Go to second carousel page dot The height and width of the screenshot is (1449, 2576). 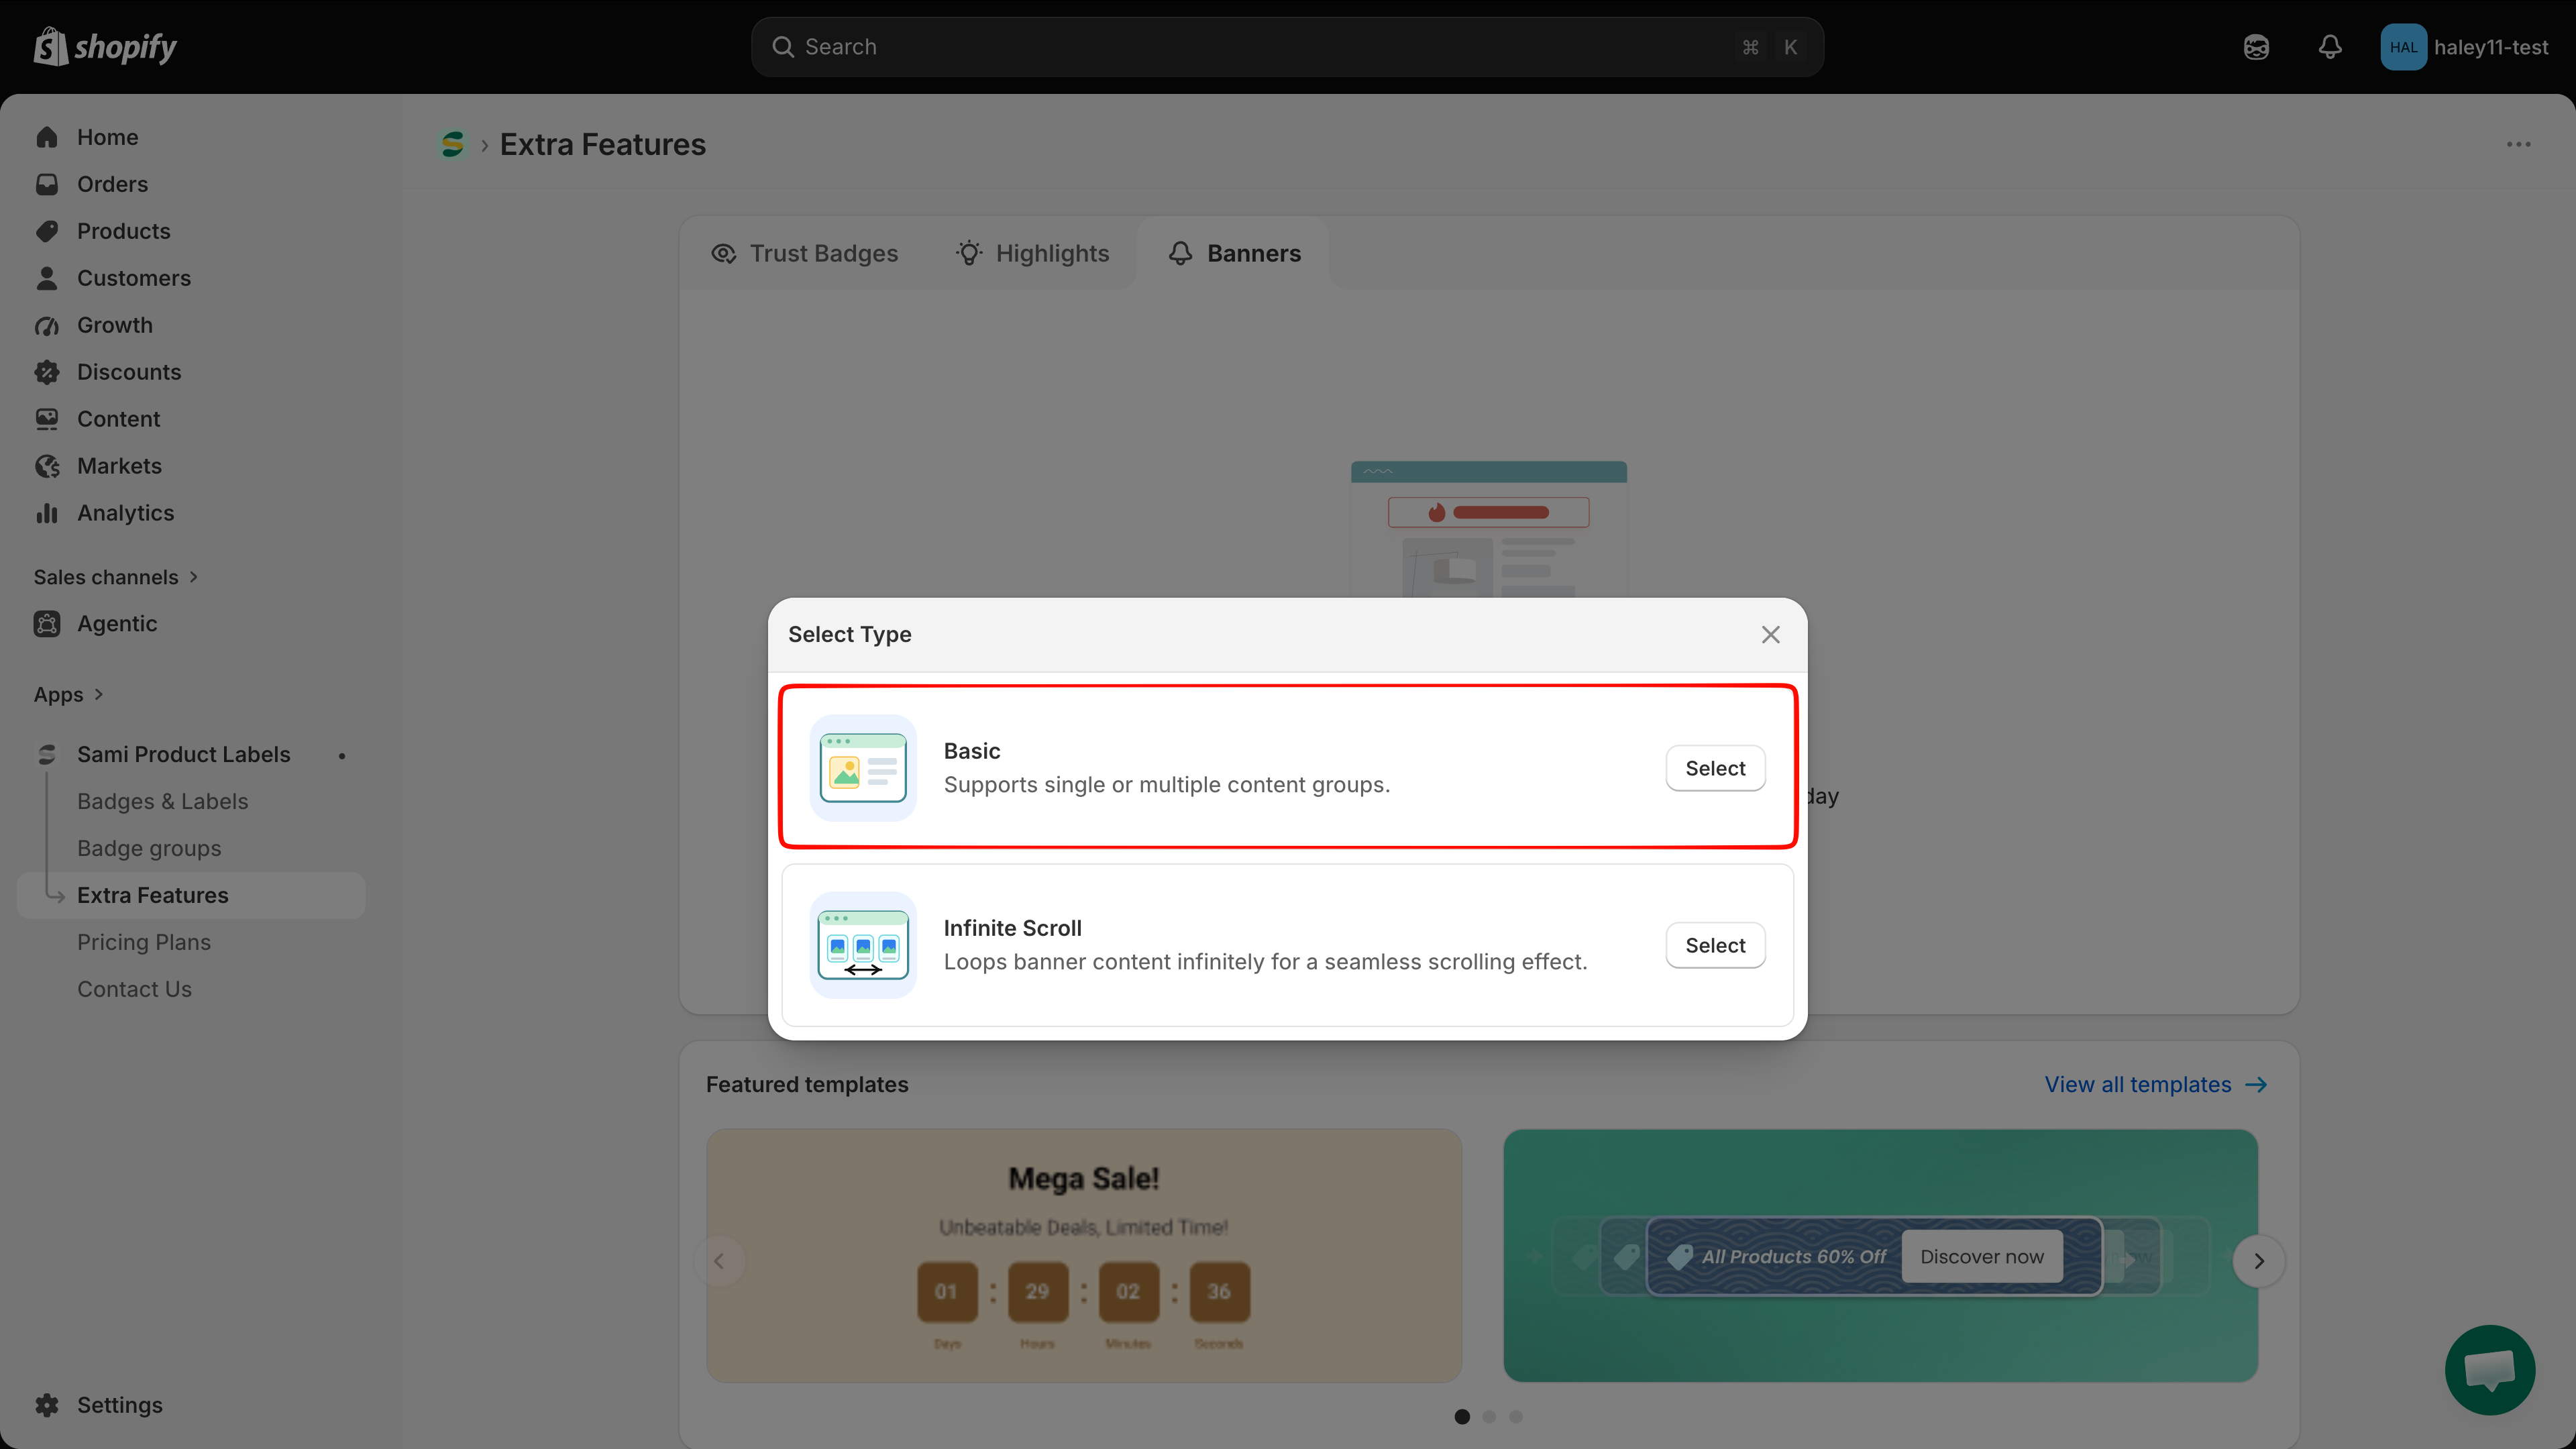pos(1489,1417)
